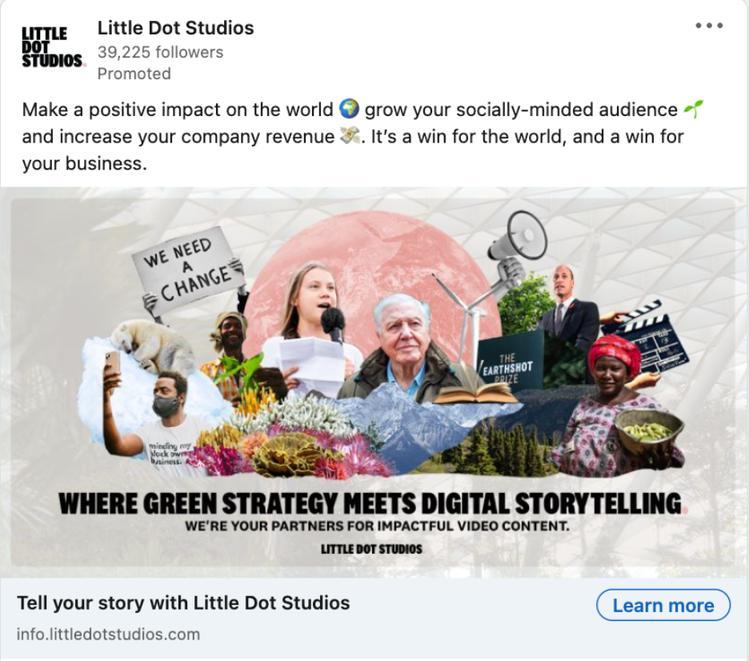Open the three-dot post options menu

708,26
